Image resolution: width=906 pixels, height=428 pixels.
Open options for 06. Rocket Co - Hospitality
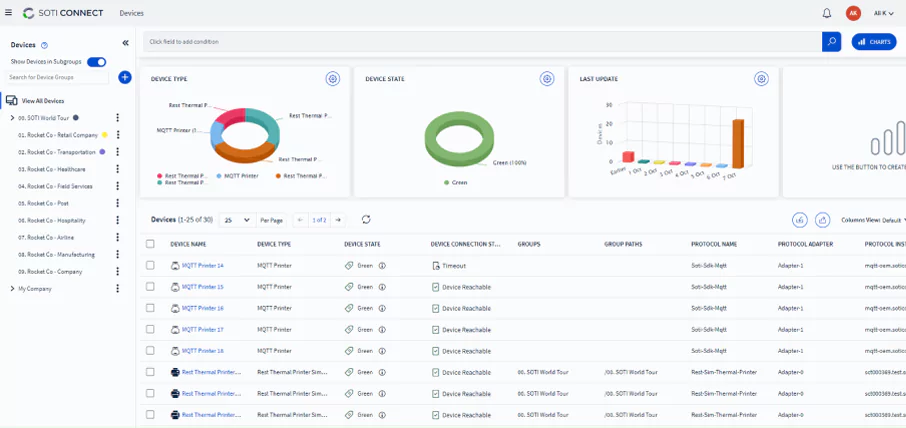click(118, 220)
